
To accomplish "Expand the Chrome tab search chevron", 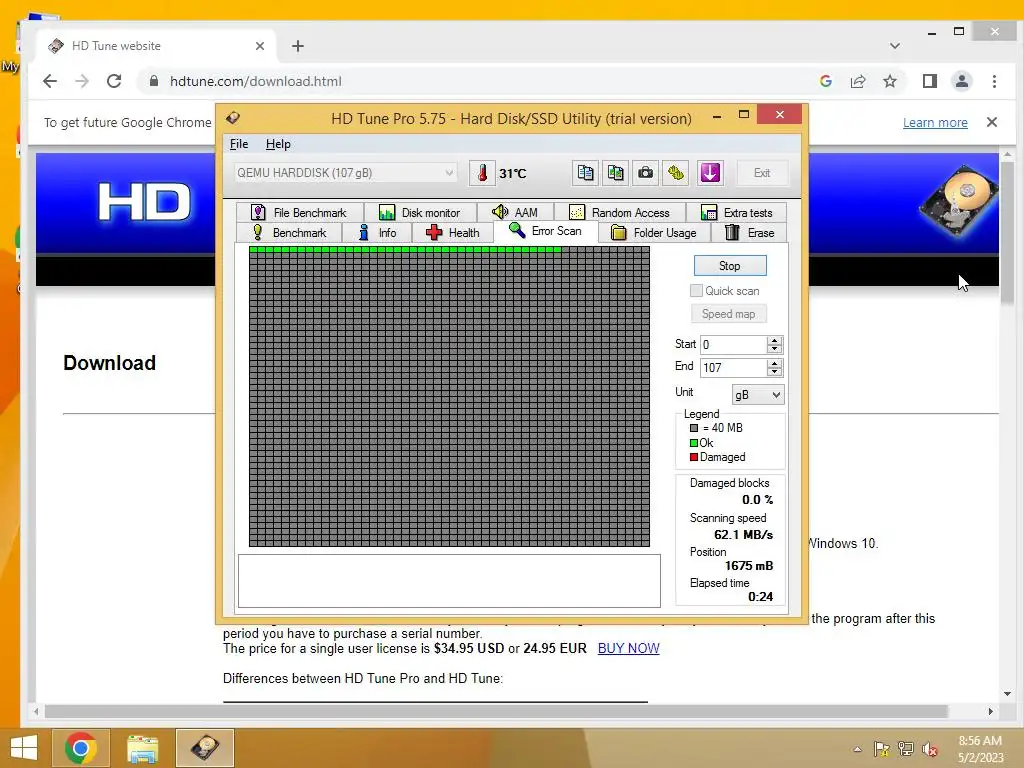I will point(895,46).
